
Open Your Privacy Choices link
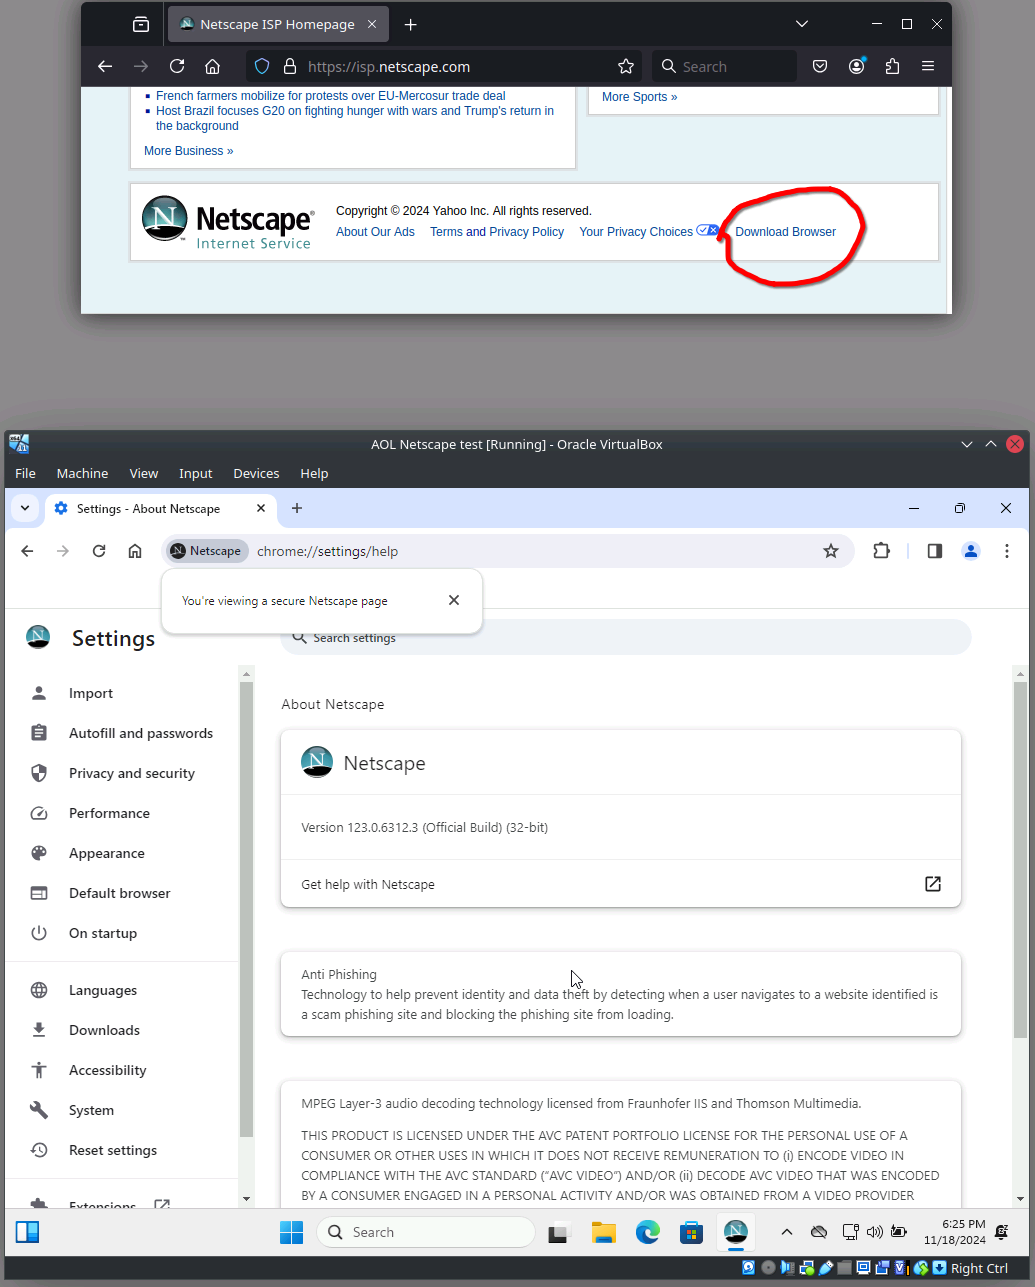pyautogui.click(x=648, y=232)
